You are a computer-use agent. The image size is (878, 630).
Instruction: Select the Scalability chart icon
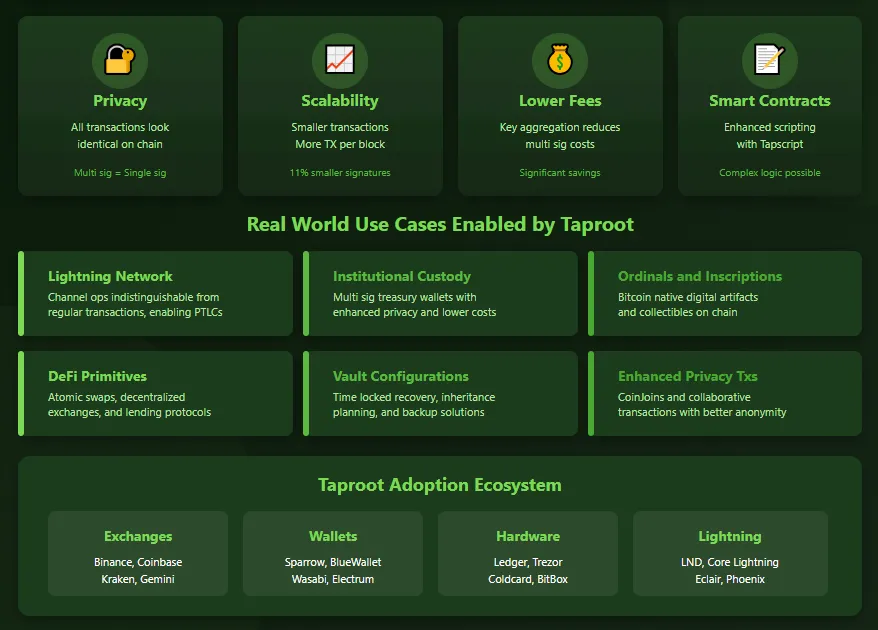tap(340, 61)
